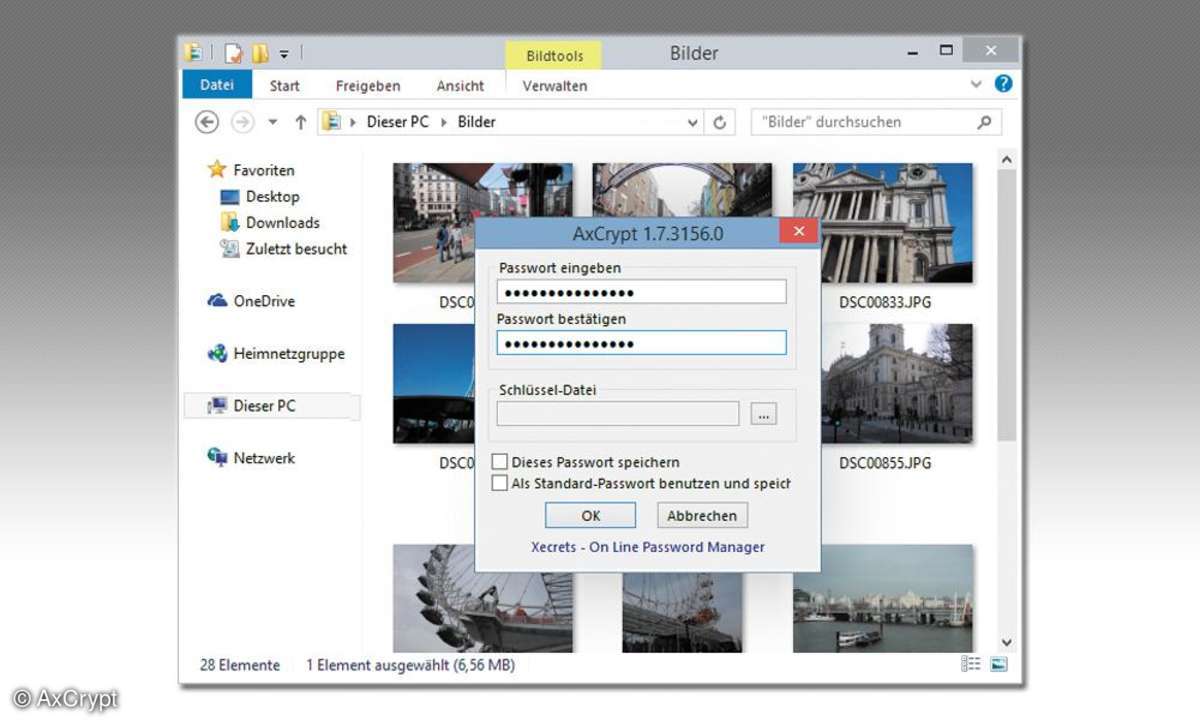Open Desktop in the navigation pane
The image size is (1200, 720).
pos(273,197)
